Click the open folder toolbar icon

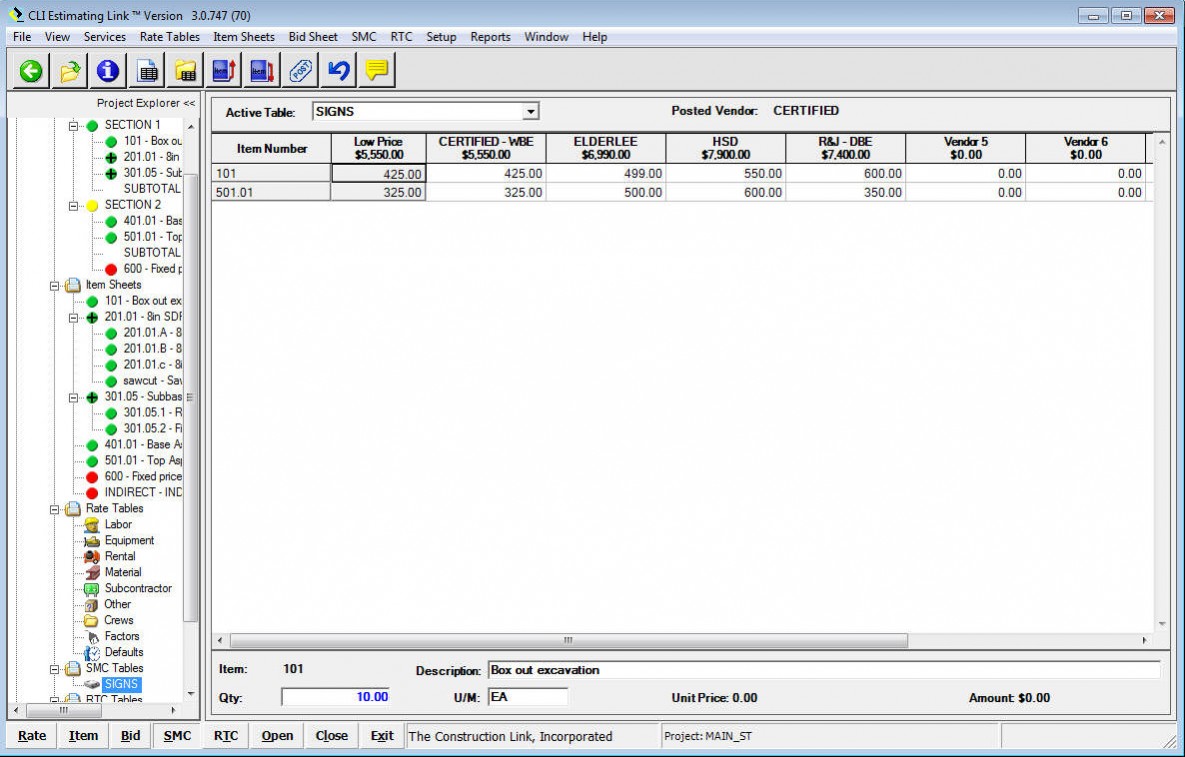(70, 71)
